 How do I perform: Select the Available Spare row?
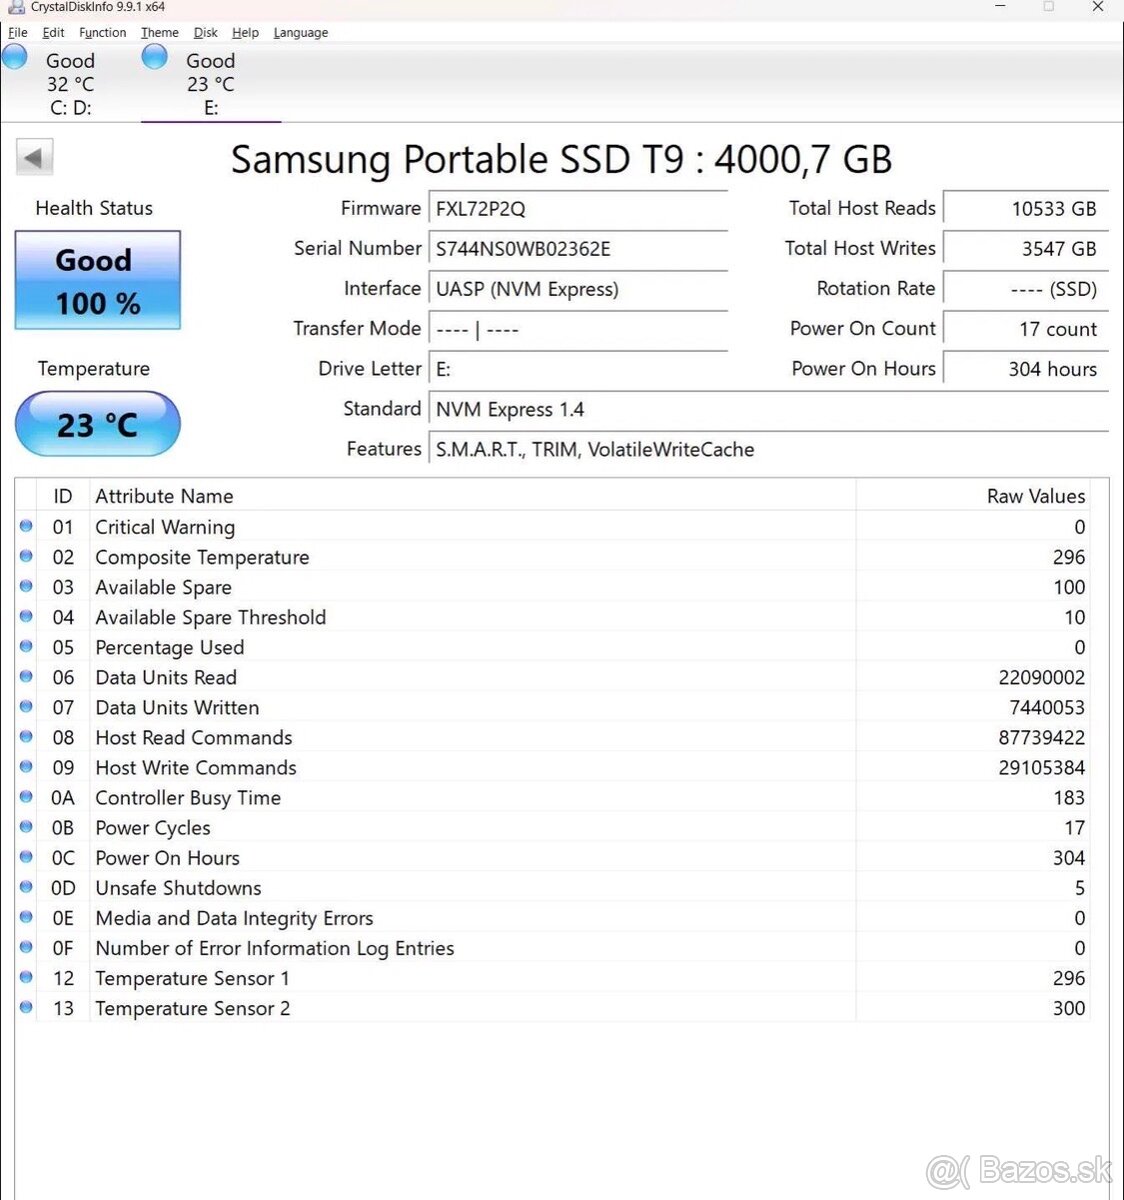[x=553, y=587]
